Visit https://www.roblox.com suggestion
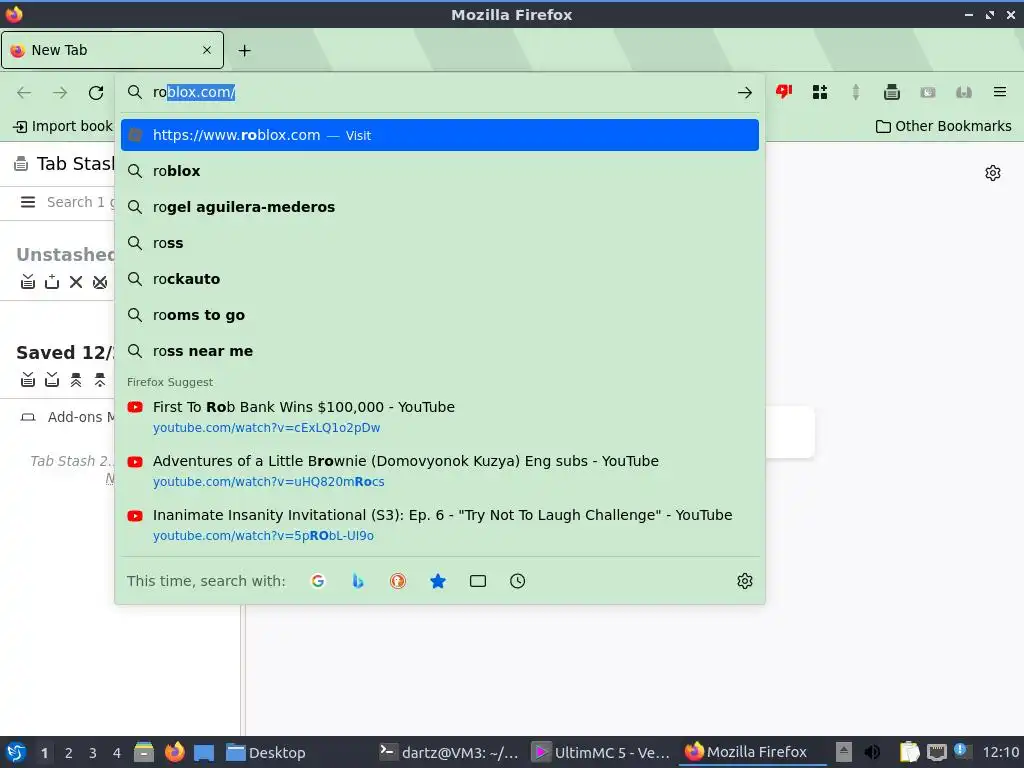1024x768 pixels. [x=440, y=135]
